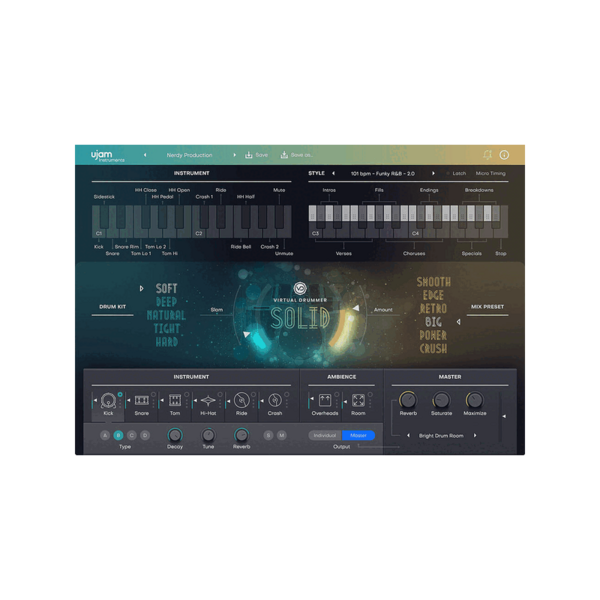The height and width of the screenshot is (600, 600).
Task: Select the Hi-Hat cymbal icon
Action: click(208, 401)
